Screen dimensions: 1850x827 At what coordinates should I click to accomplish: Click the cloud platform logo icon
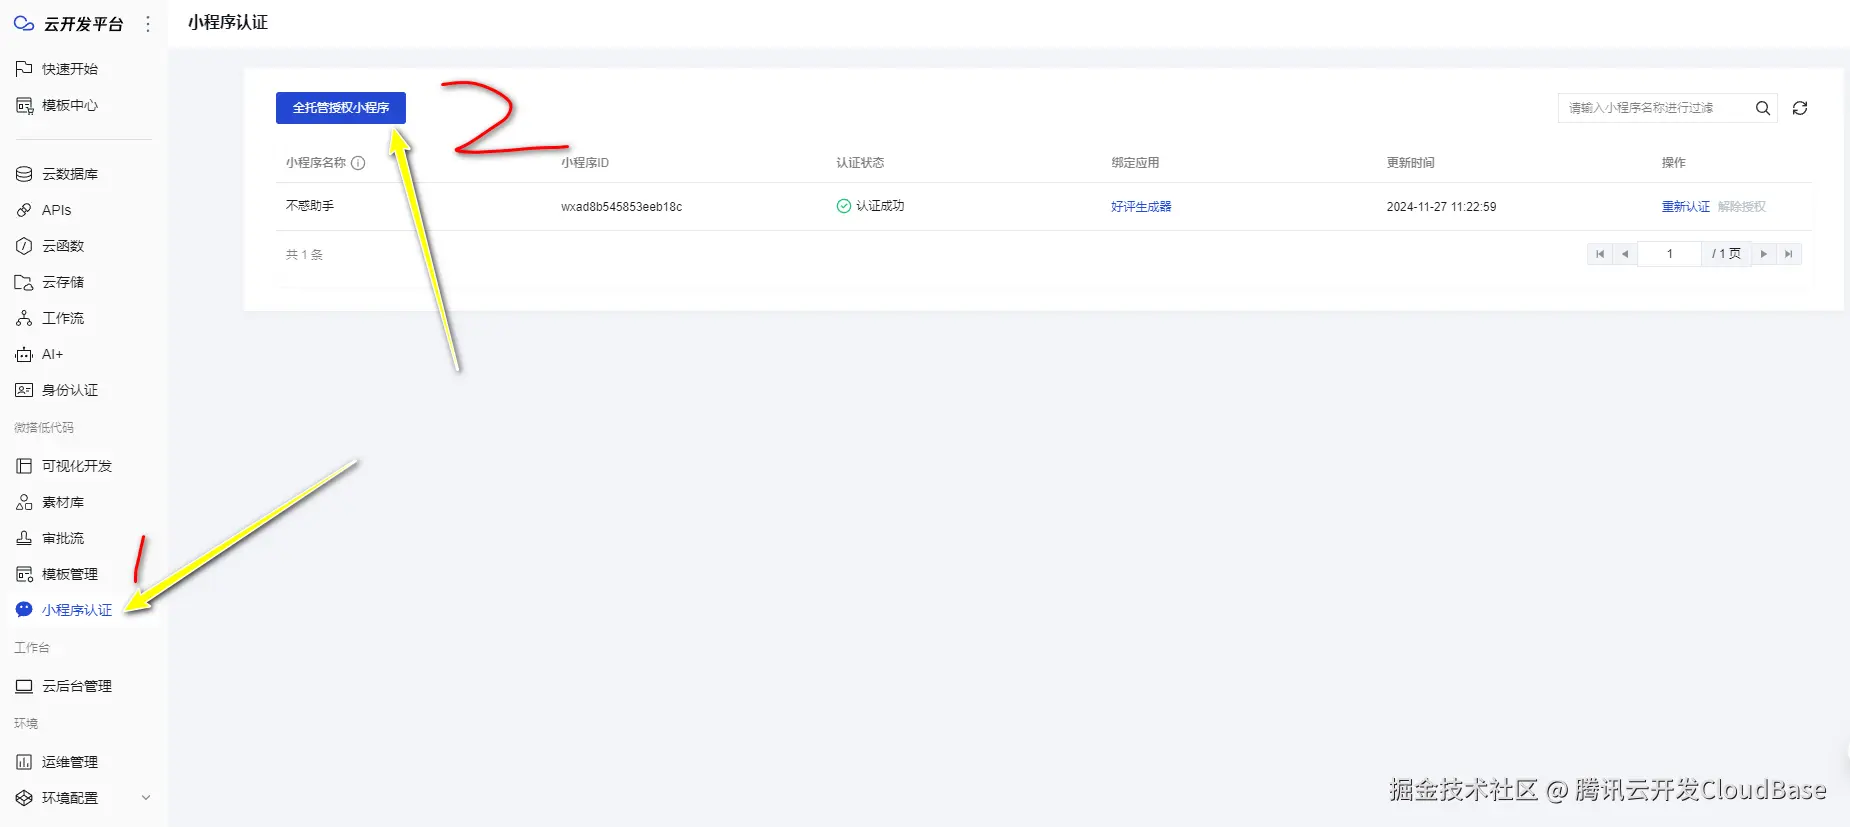pyautogui.click(x=24, y=23)
